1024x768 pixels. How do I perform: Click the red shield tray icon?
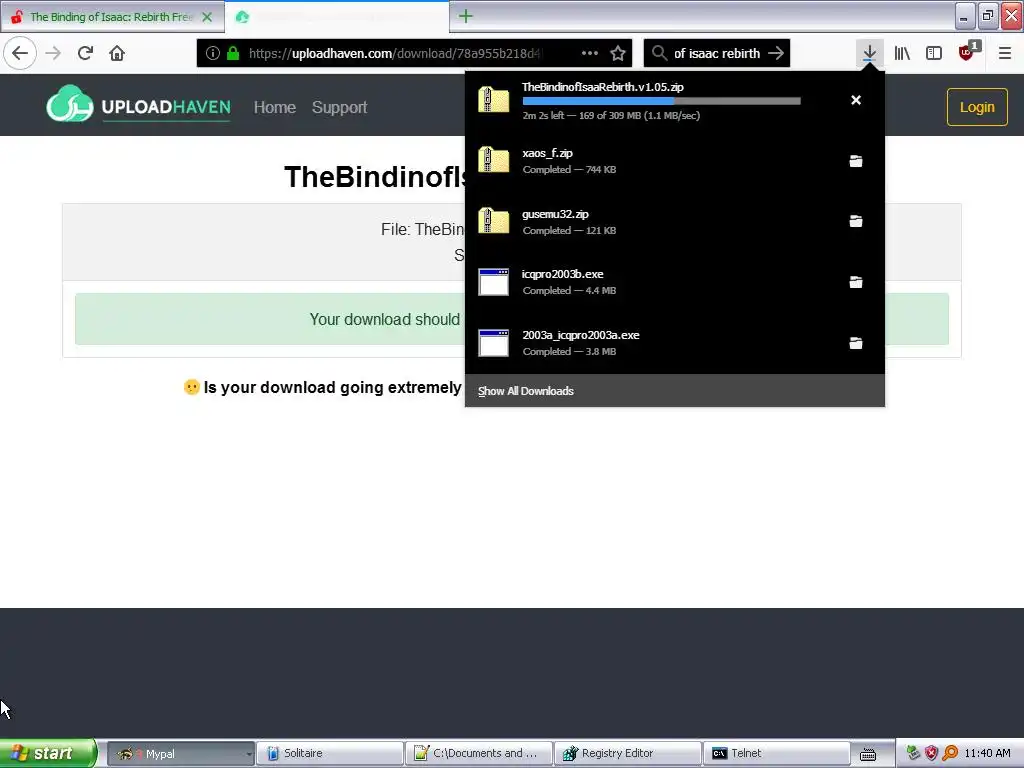click(931, 754)
